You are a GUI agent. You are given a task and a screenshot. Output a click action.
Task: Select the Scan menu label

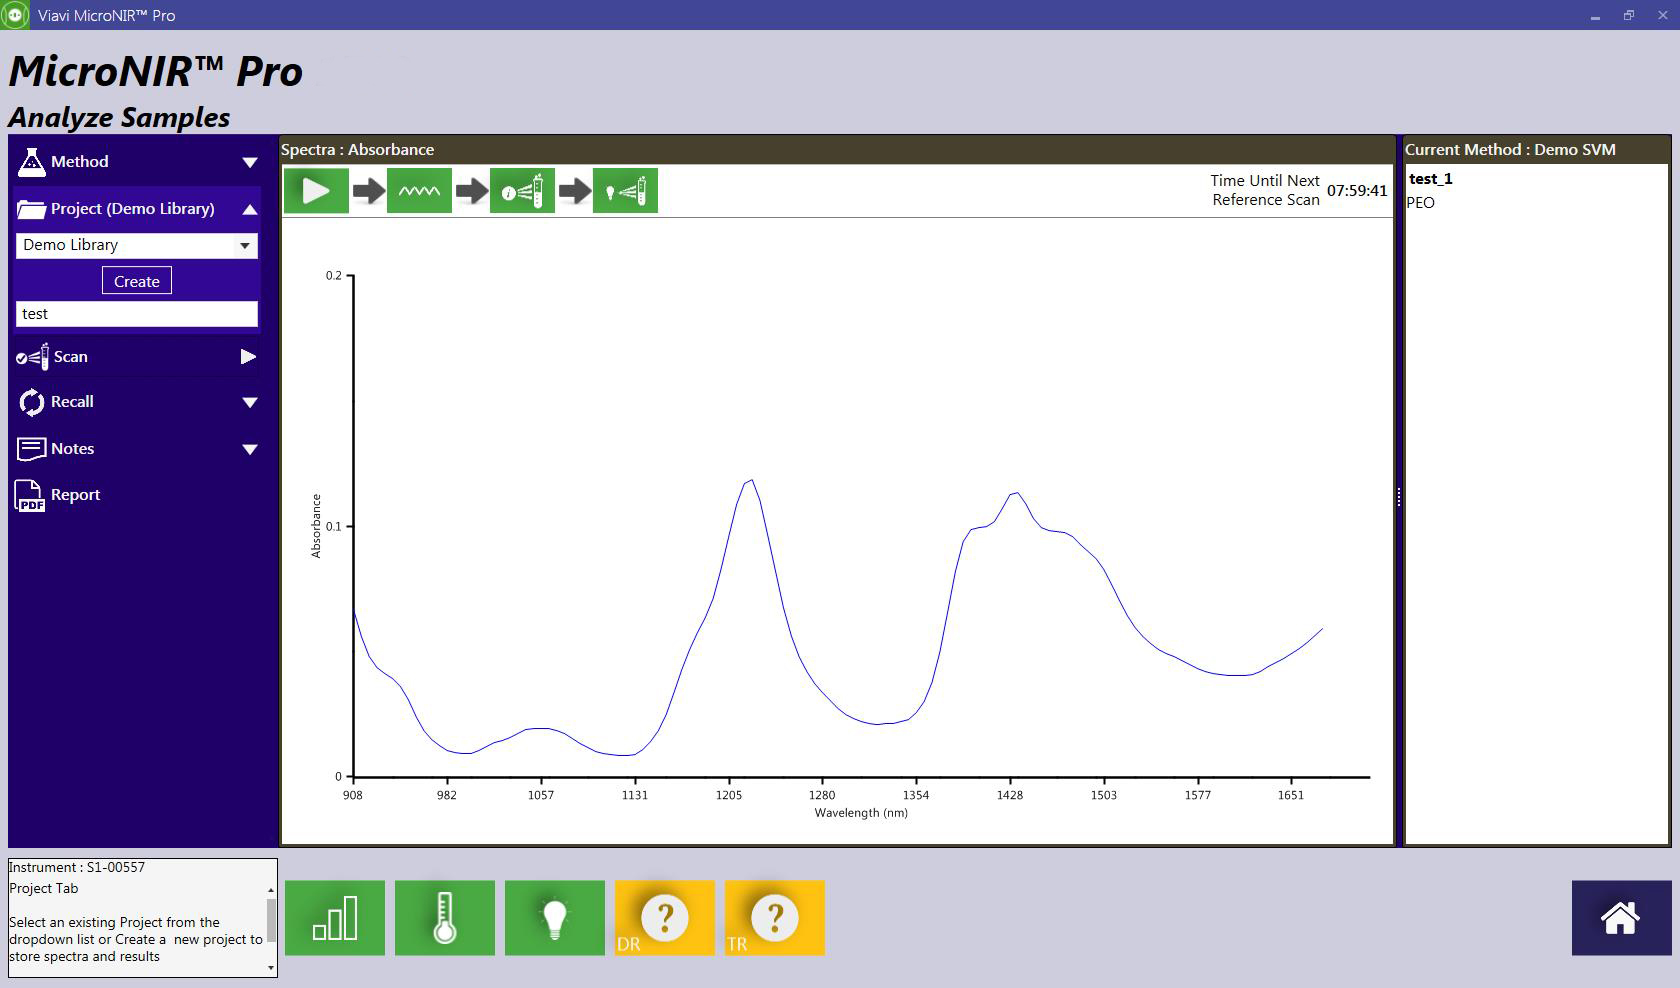[71, 357]
